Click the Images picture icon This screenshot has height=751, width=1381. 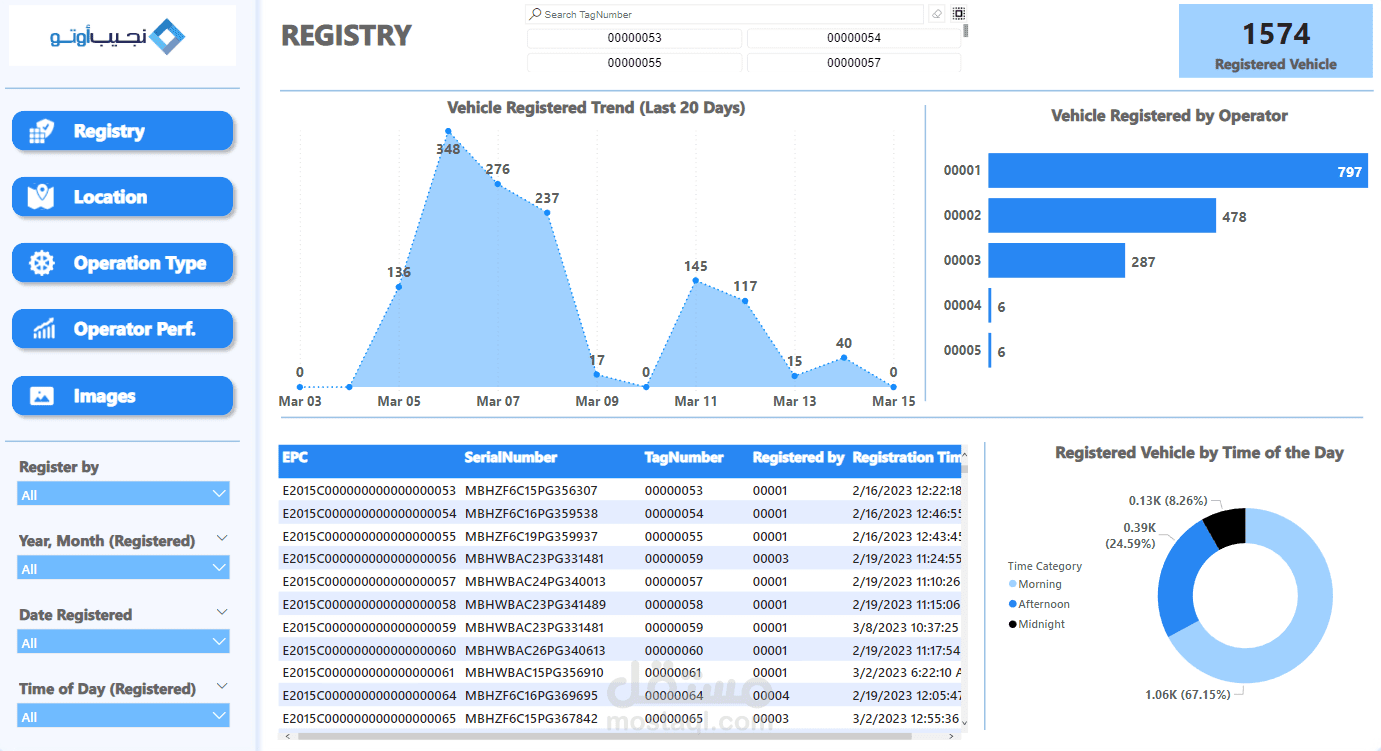(x=41, y=396)
